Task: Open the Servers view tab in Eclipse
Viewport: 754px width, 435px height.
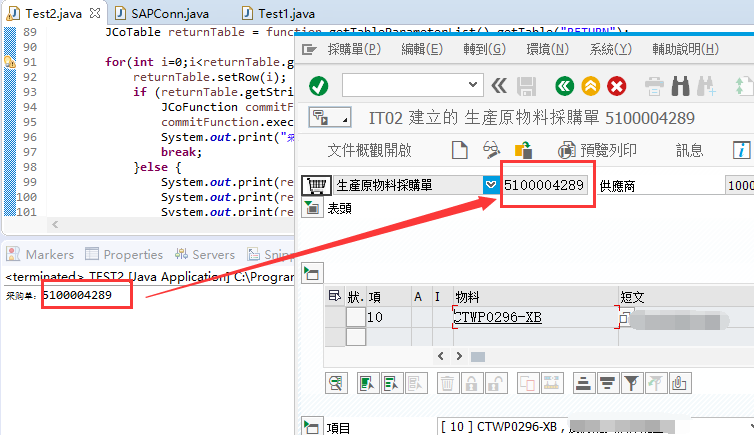Action: (205, 254)
